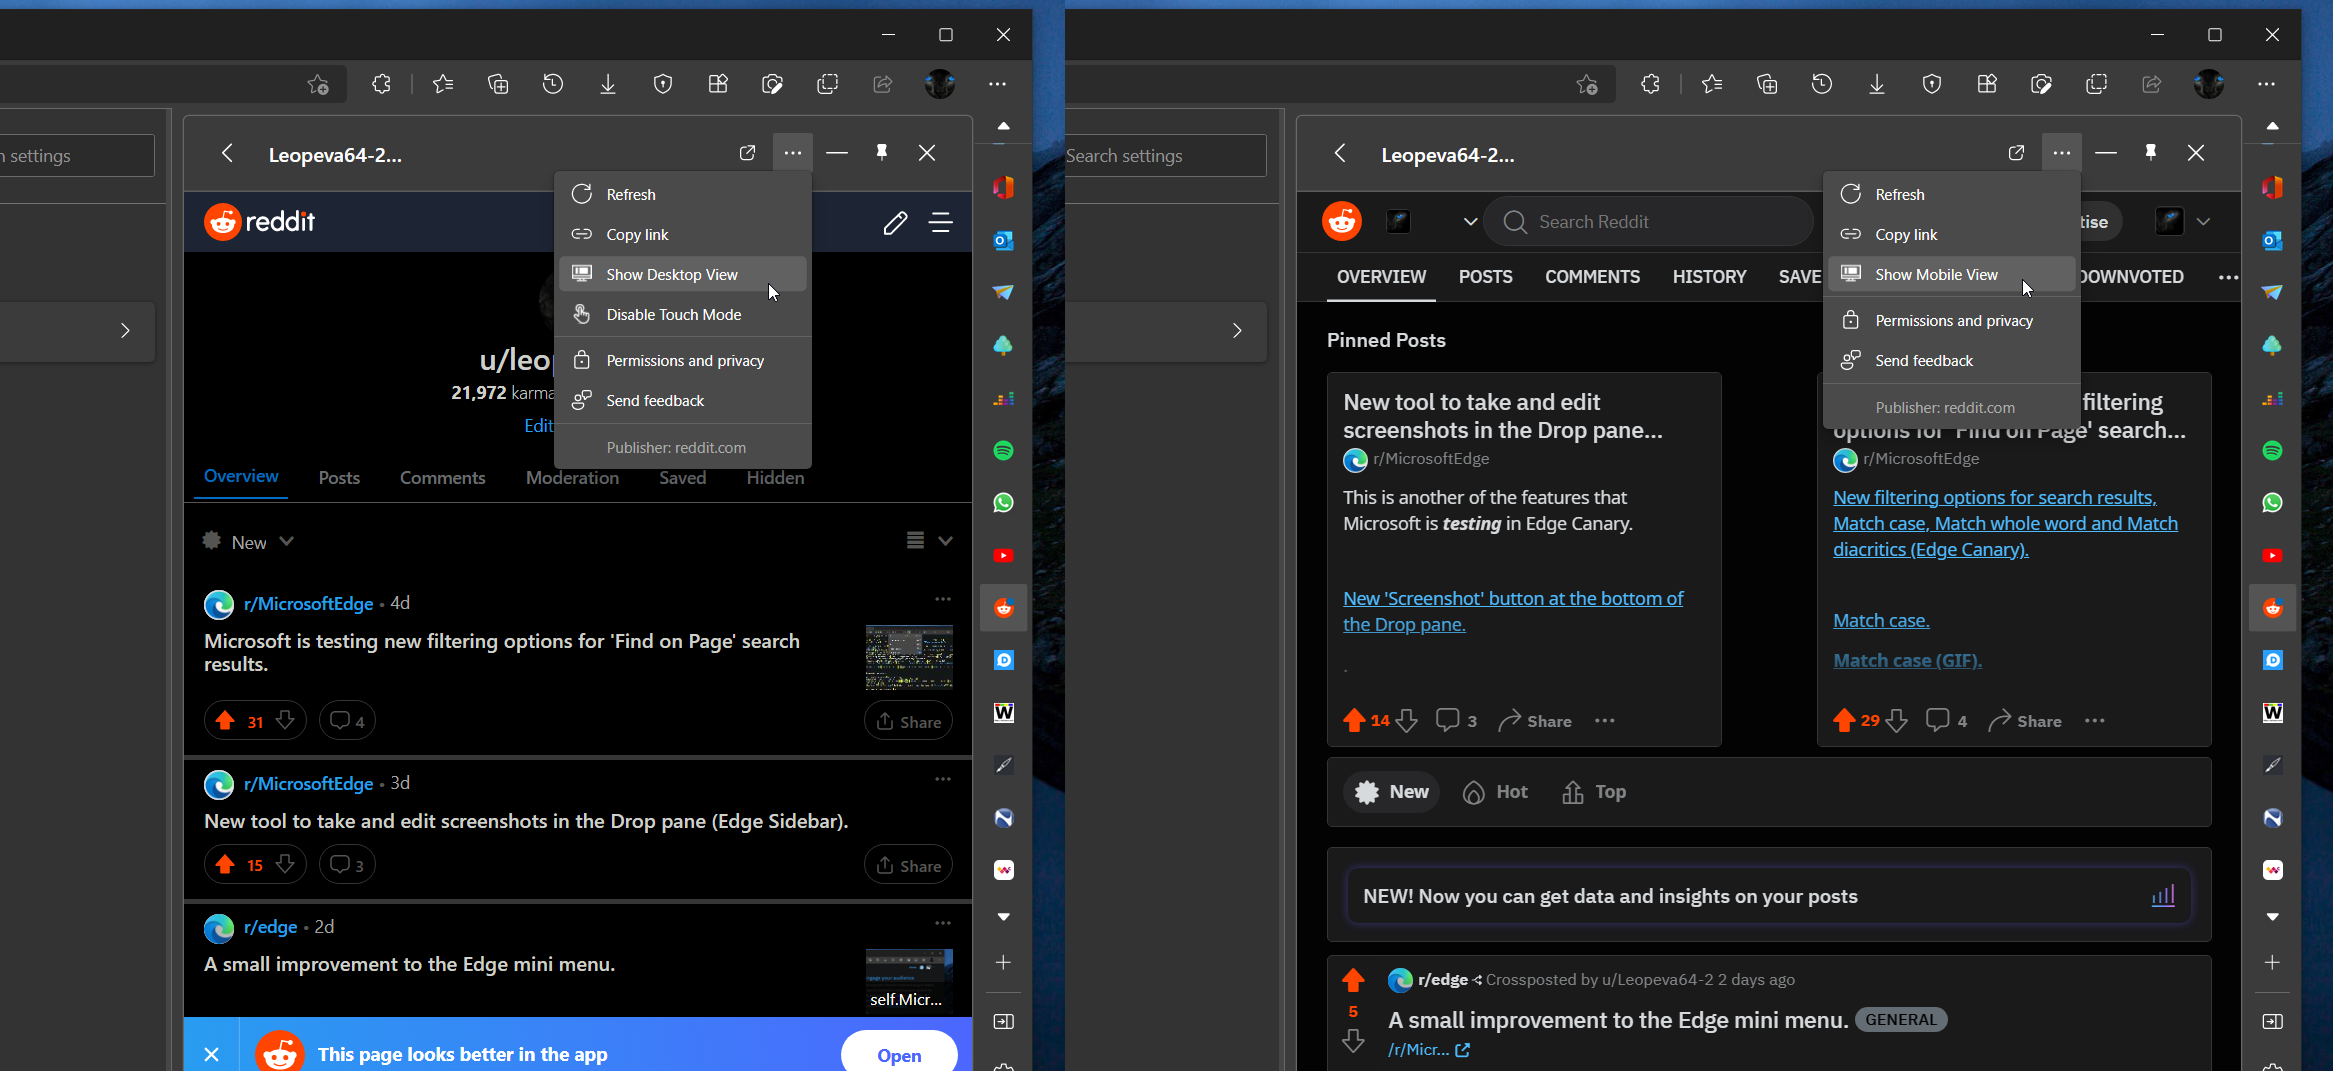Open Extensions icon in left window toolbar
This screenshot has height=1071, width=2333.
(x=381, y=84)
